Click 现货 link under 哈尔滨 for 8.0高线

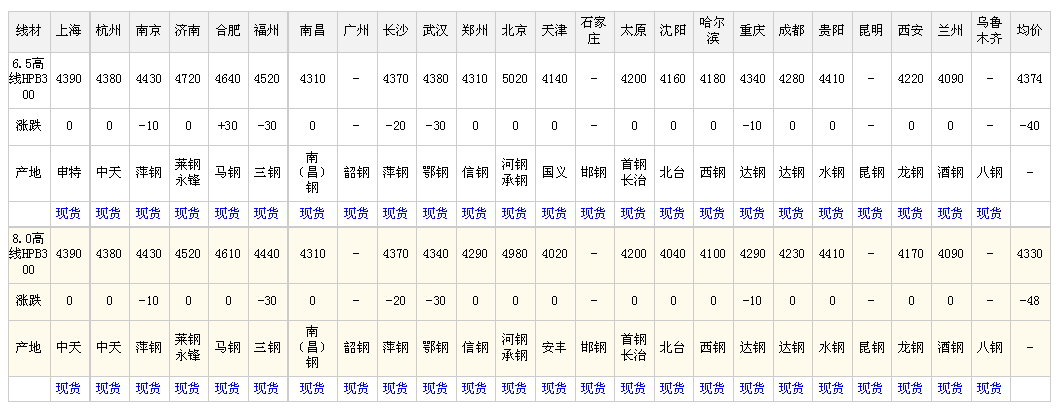click(x=713, y=388)
